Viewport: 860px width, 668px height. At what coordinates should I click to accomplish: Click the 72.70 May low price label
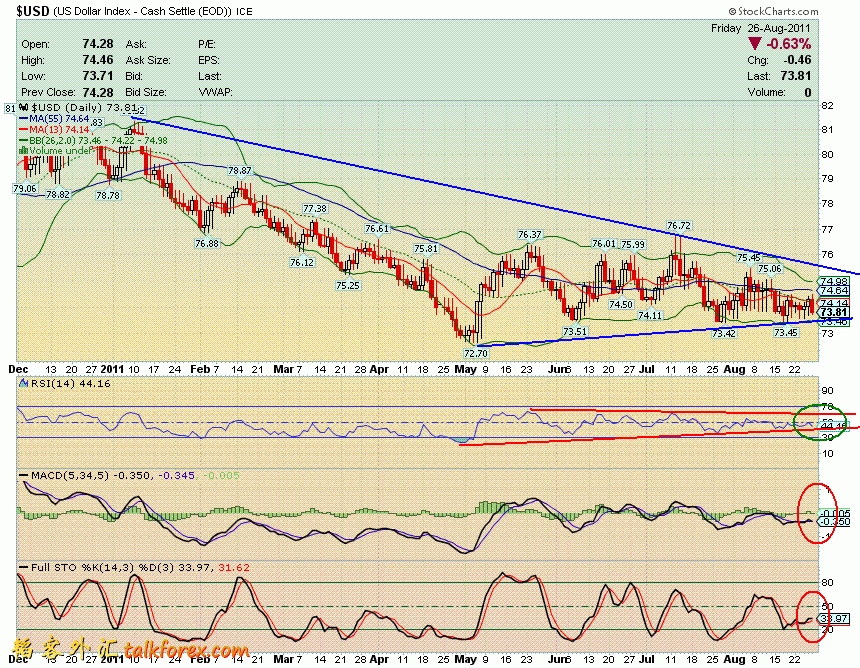tap(476, 353)
